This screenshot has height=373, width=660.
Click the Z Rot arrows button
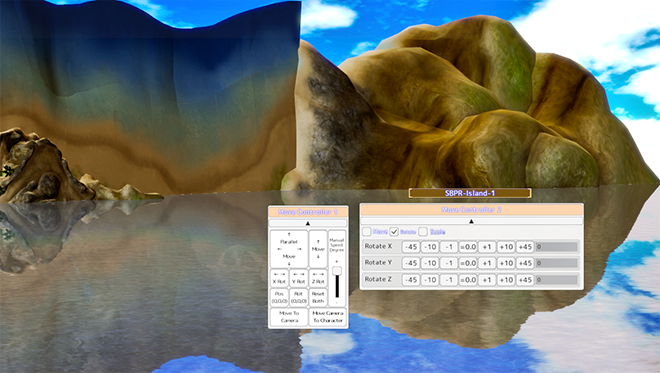[x=318, y=278]
